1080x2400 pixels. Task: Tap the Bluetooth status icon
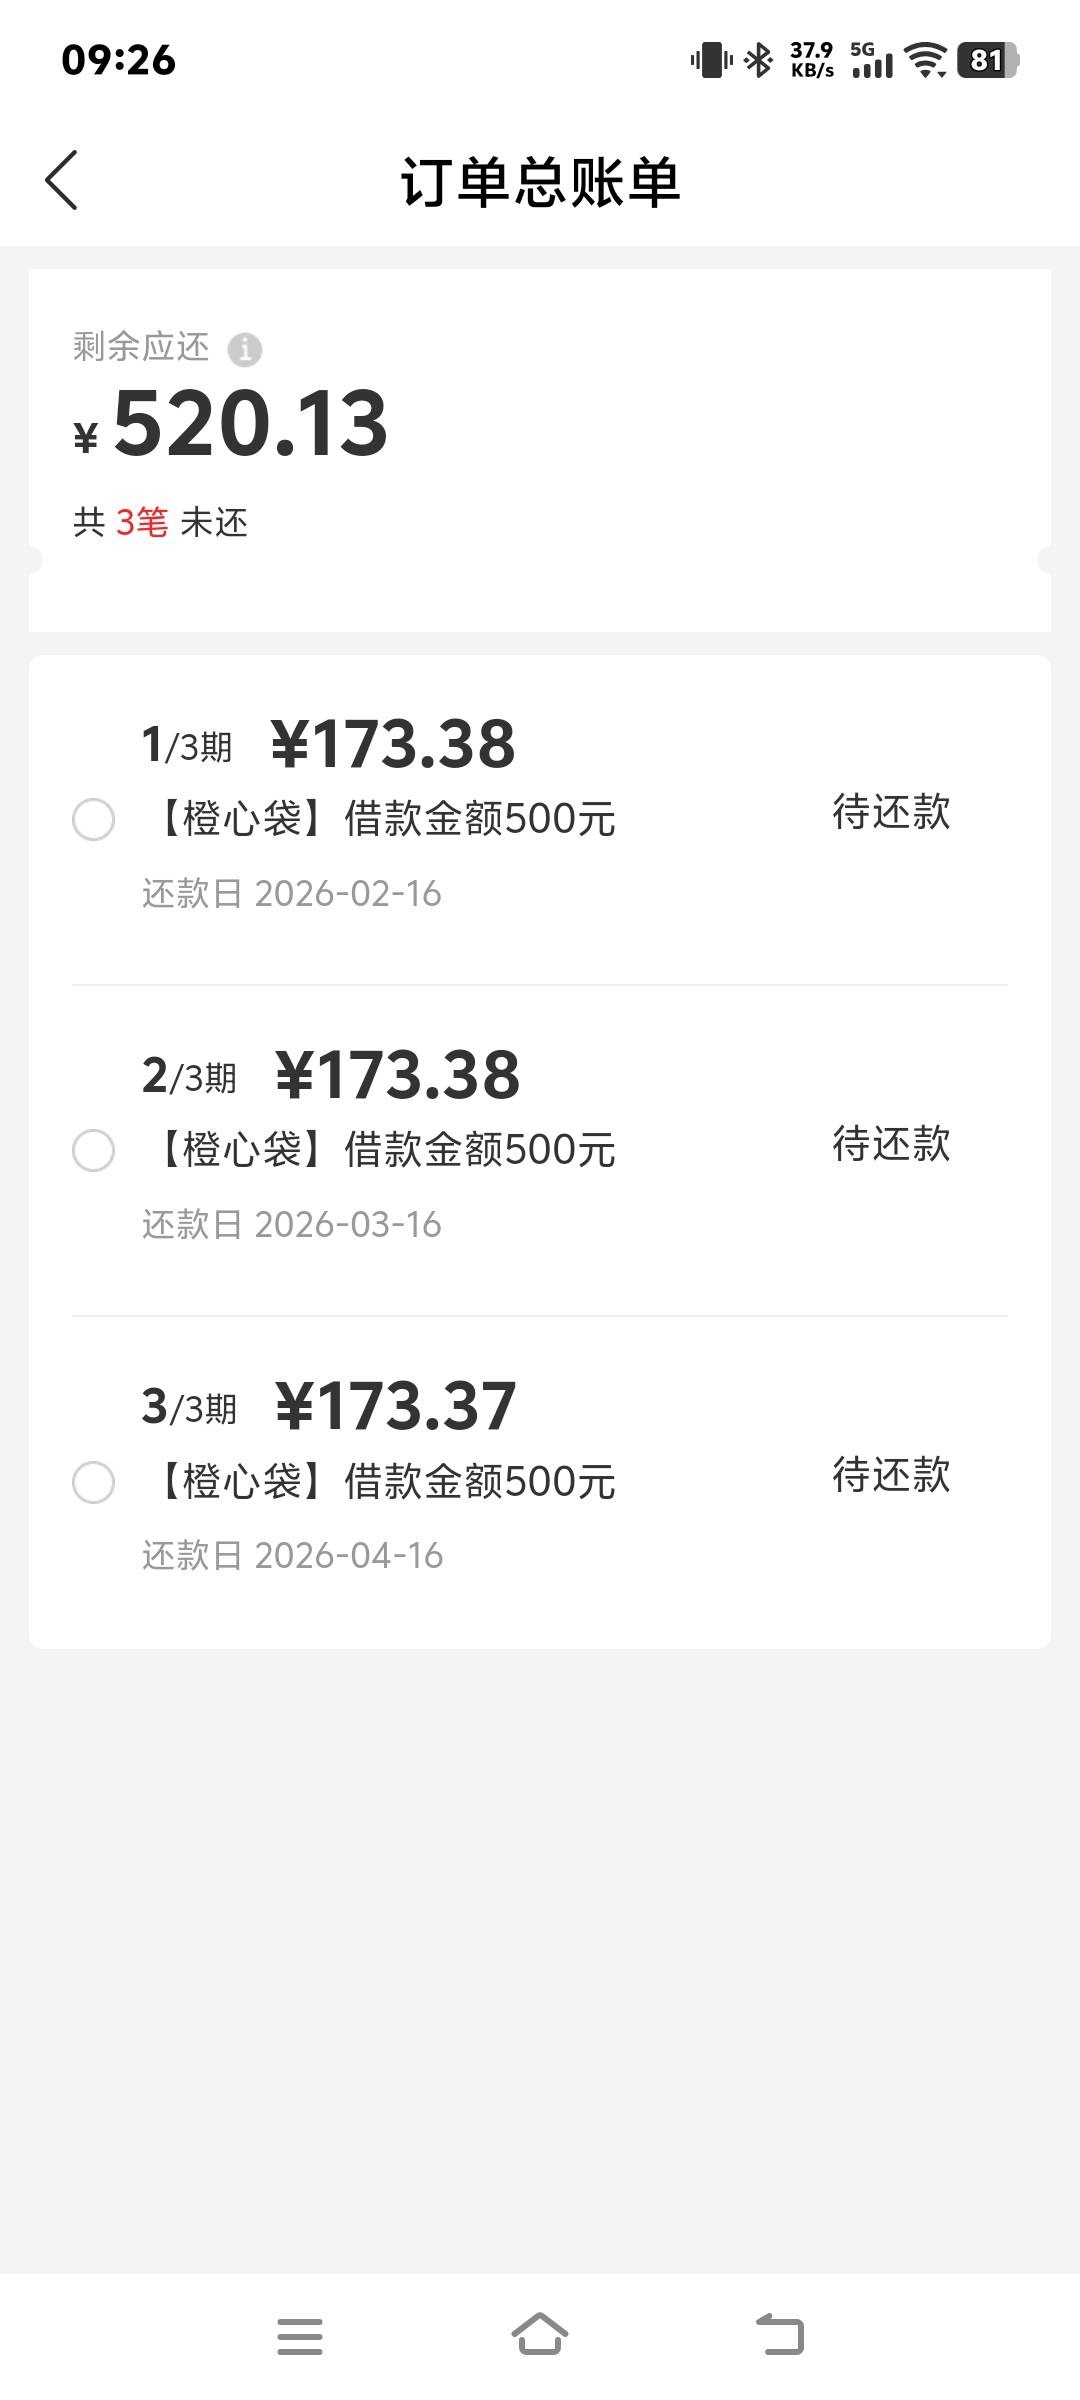tap(760, 60)
